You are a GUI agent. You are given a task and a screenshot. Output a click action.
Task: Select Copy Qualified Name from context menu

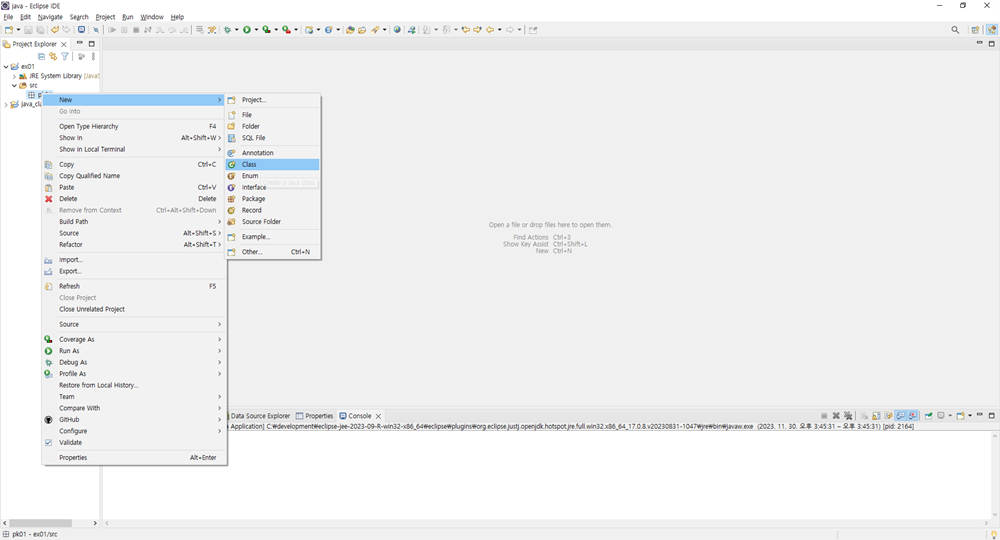135,176
